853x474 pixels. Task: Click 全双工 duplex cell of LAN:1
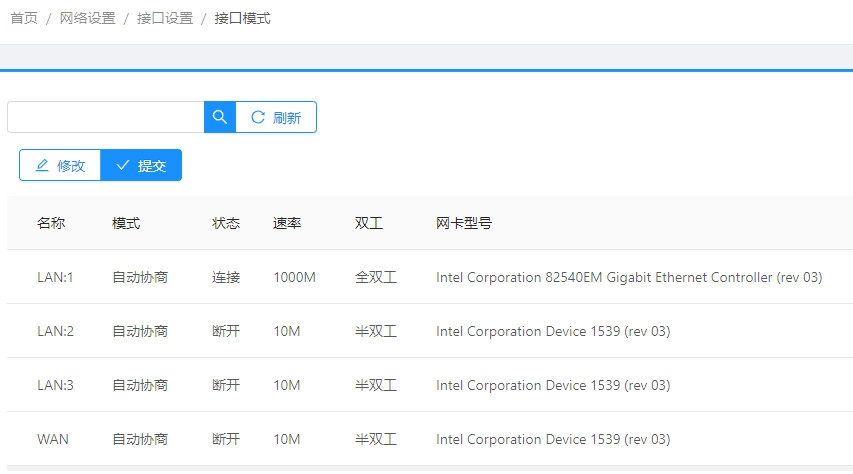pyautogui.click(x=375, y=277)
